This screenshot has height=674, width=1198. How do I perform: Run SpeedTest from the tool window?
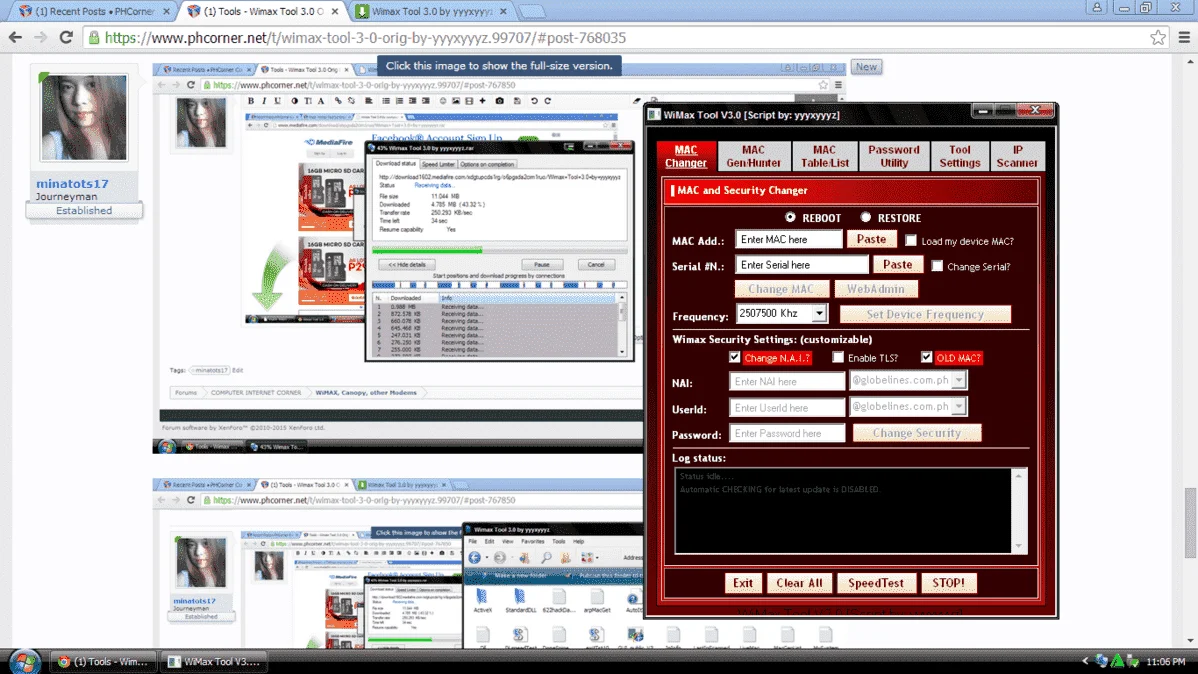click(x=876, y=583)
